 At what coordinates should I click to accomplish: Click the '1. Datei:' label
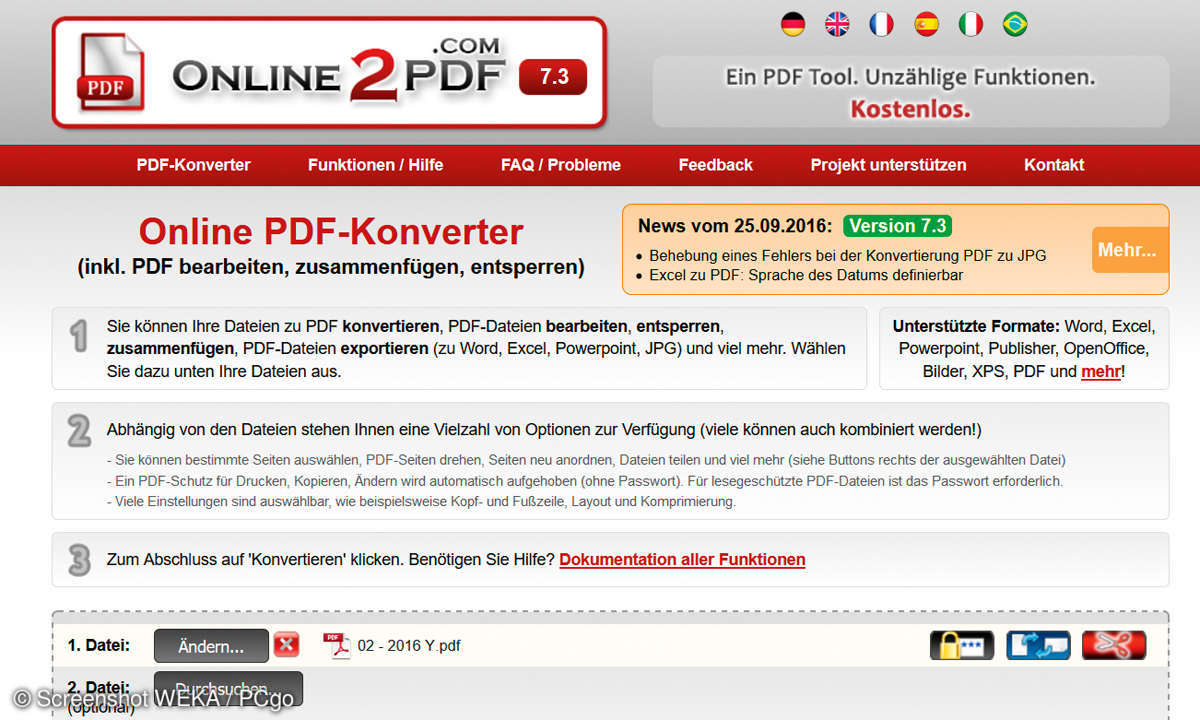99,645
